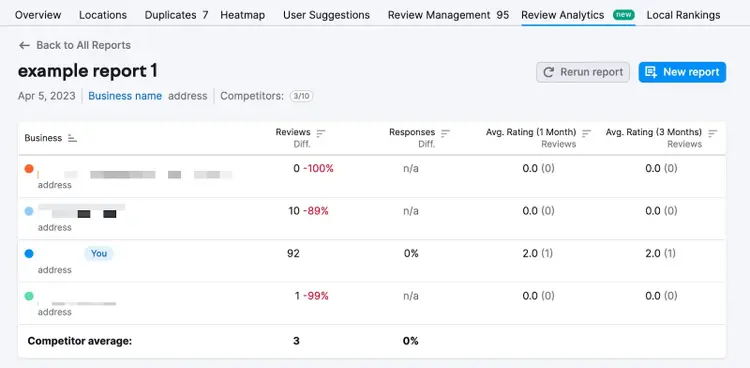This screenshot has height=368, width=750.
Task: Click the Rerun report refresh icon
Action: tap(549, 72)
